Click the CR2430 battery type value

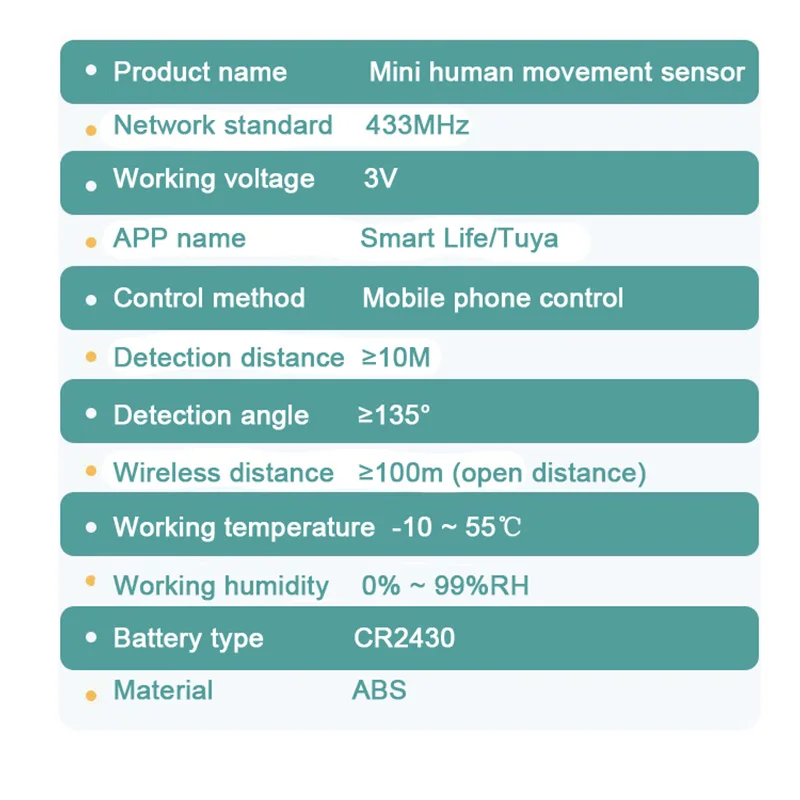pos(404,638)
